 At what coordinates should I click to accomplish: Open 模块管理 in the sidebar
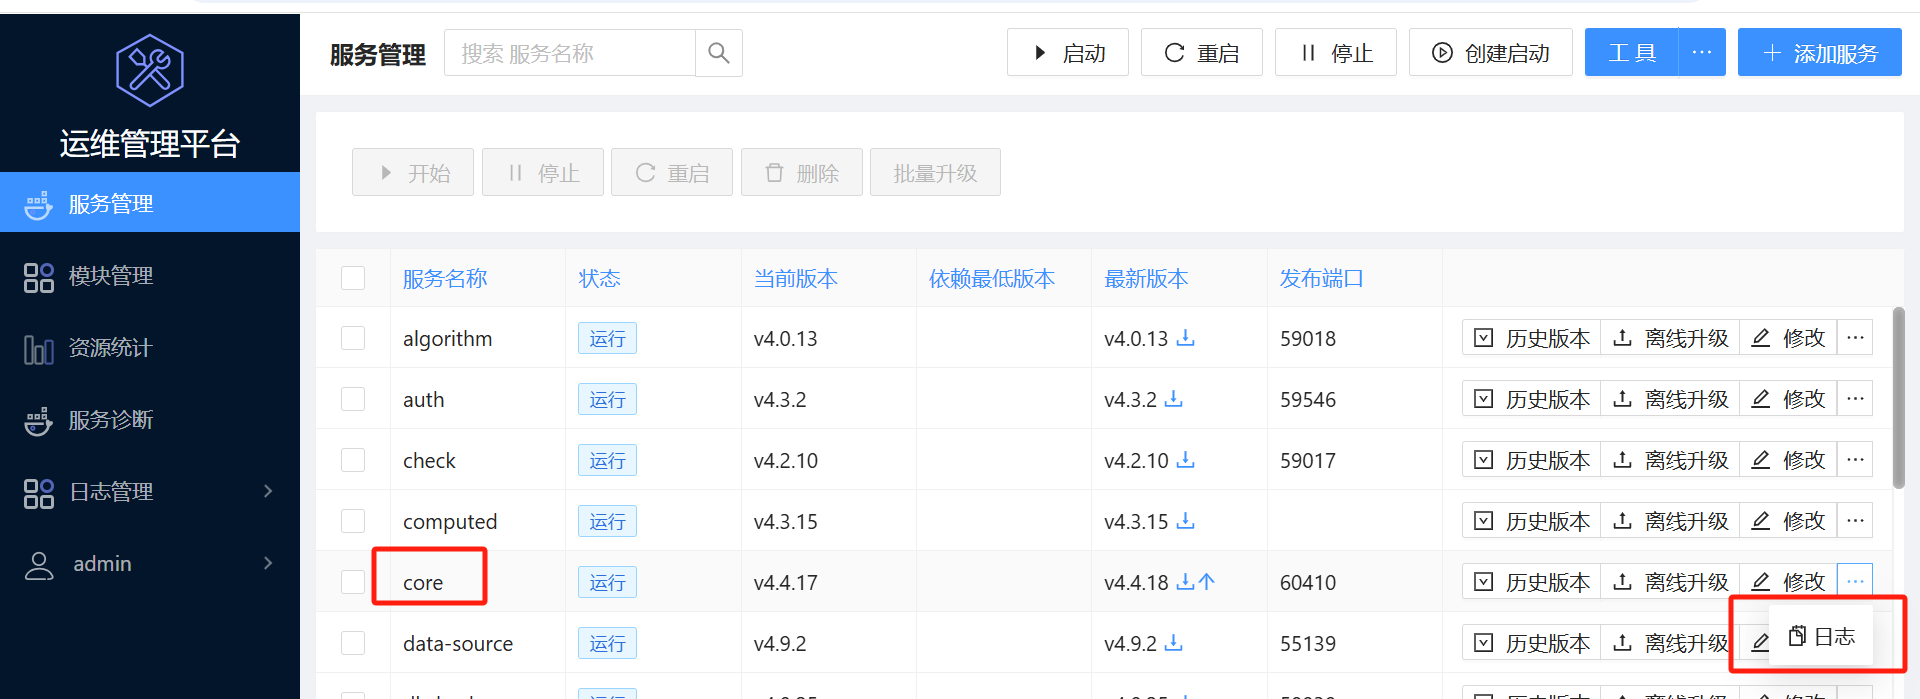110,276
